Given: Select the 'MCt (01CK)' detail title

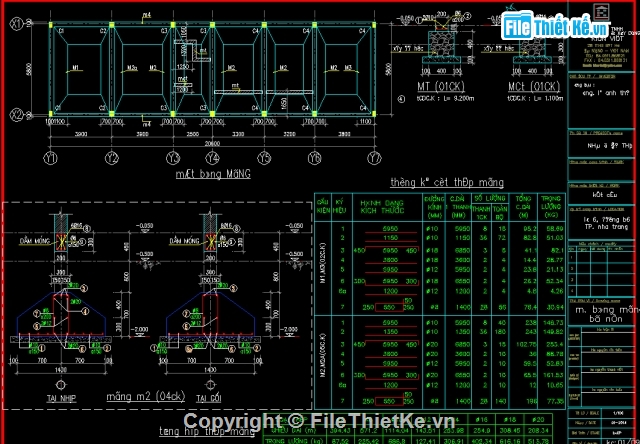Looking at the screenshot, I should tap(533, 87).
